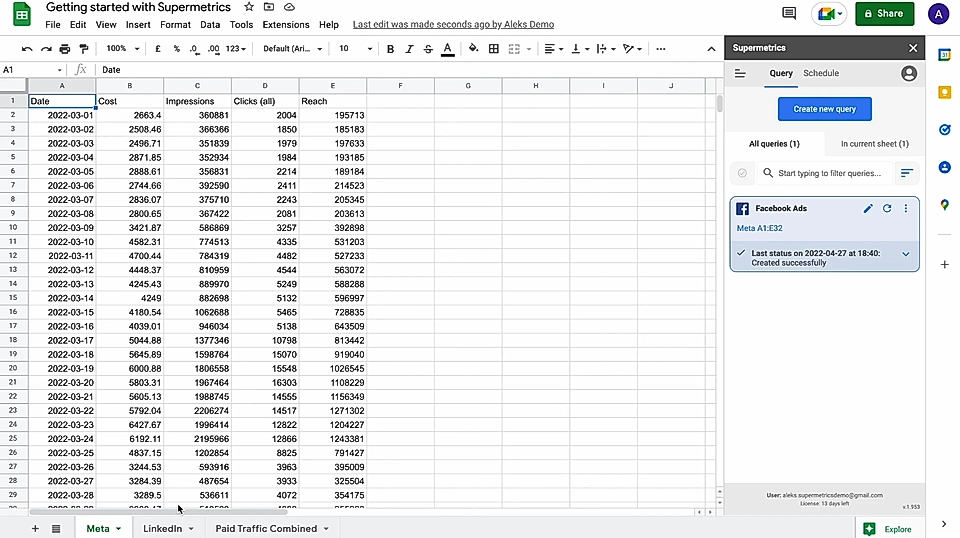Open the Help menu

[x=329, y=24]
